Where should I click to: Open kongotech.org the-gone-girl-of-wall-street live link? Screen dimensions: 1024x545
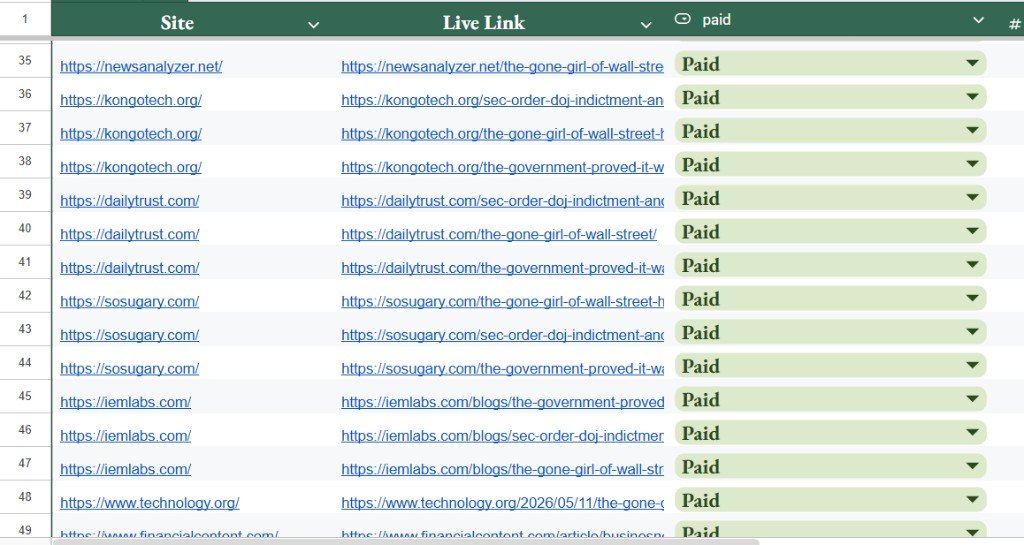pos(502,133)
